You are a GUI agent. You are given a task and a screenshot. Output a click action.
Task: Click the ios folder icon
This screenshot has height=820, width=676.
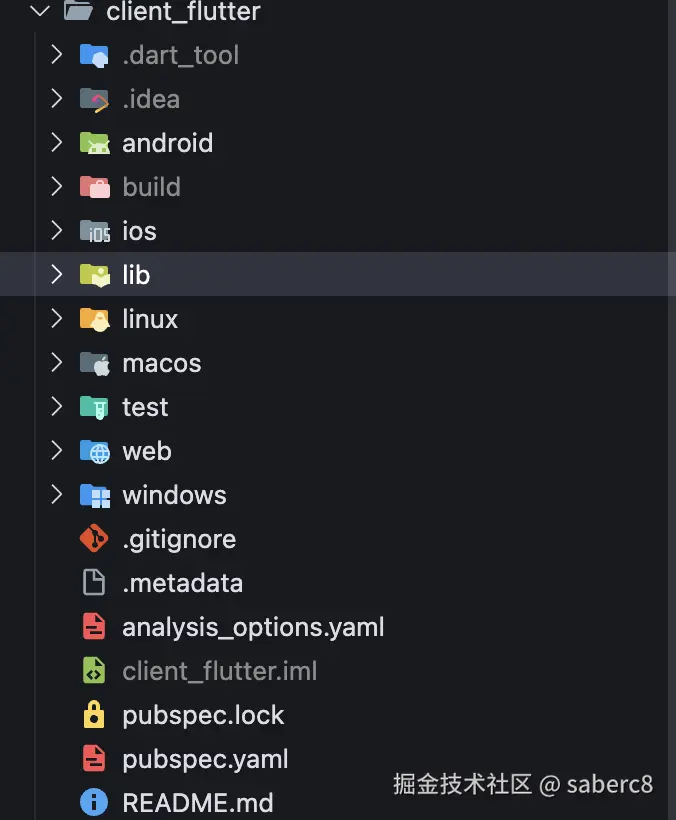click(x=94, y=231)
